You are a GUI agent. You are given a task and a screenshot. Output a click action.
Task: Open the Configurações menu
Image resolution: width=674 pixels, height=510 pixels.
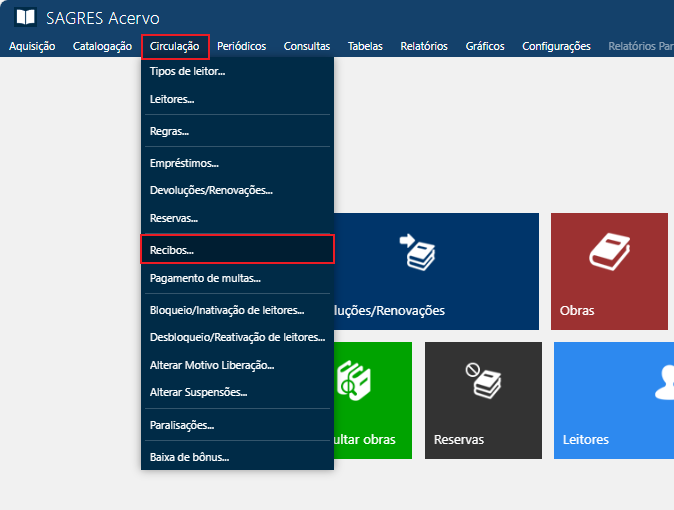556,46
